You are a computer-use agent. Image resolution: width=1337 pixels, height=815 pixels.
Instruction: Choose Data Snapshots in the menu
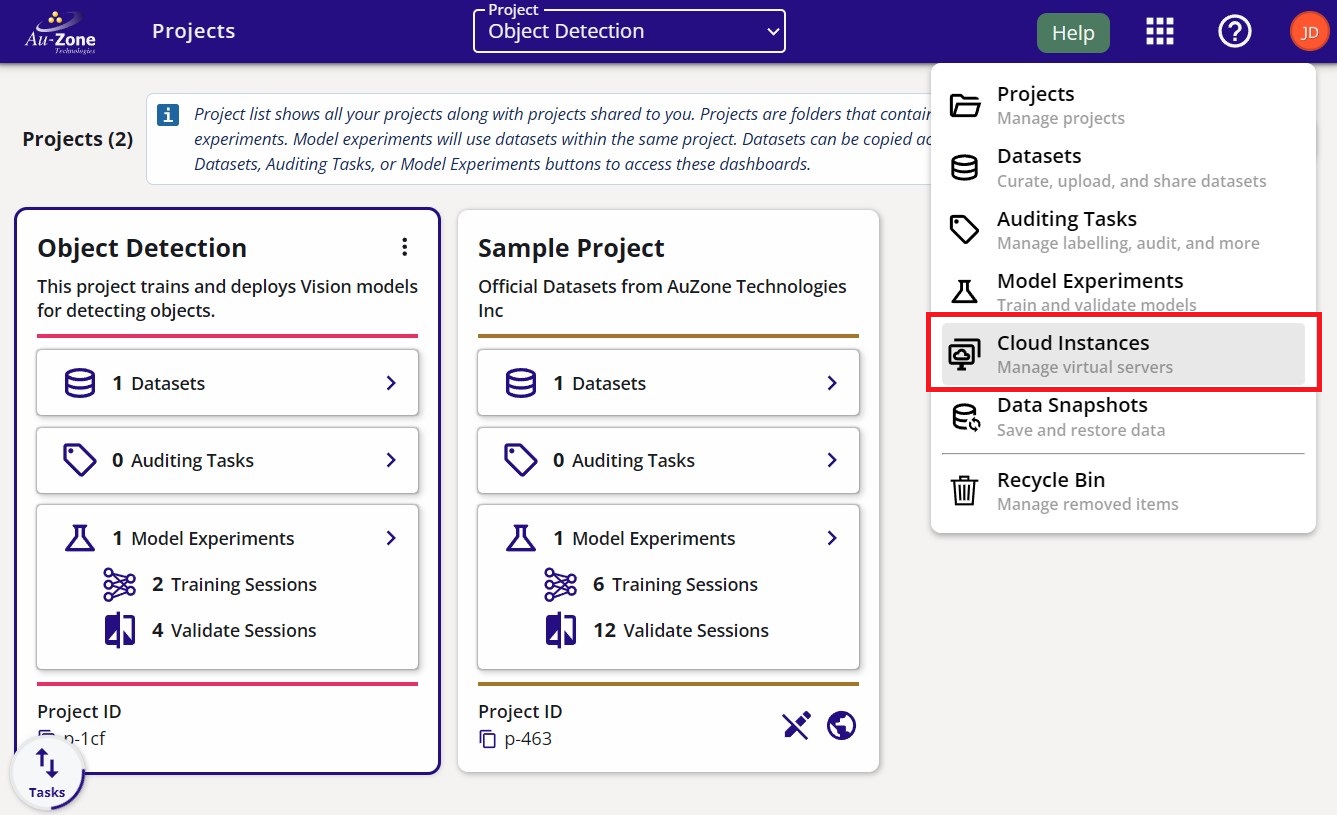tap(1123, 417)
